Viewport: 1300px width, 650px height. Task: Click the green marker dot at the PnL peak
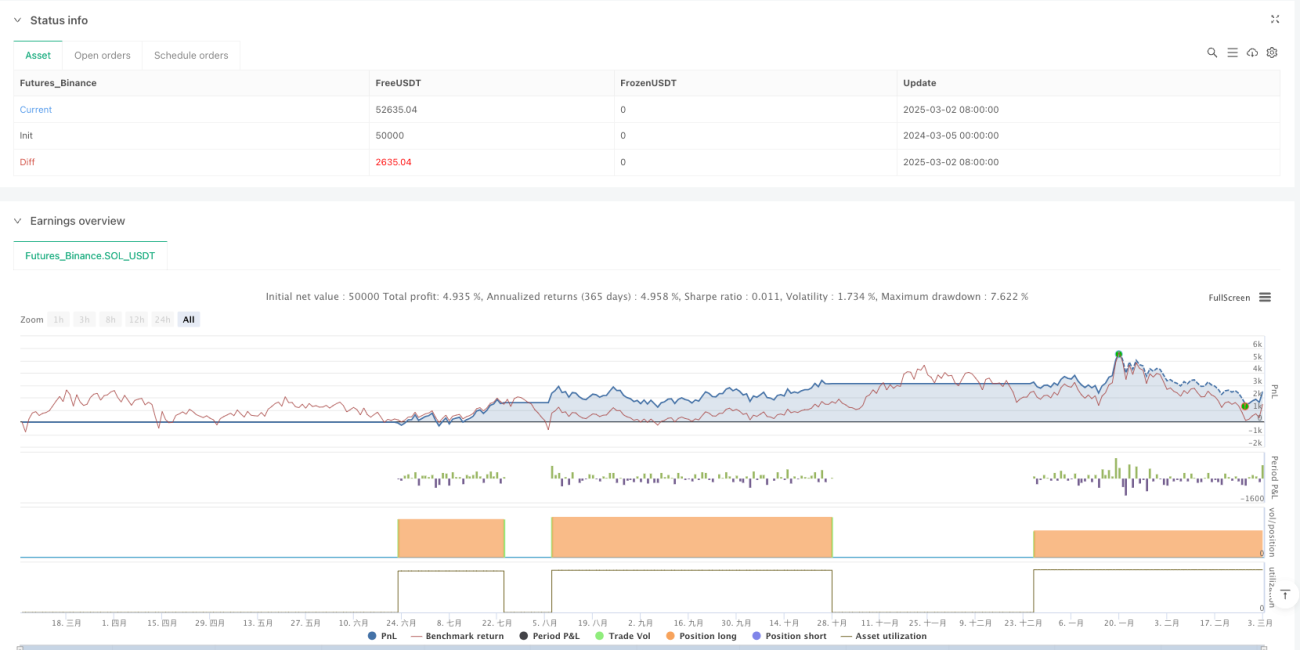[x=1119, y=354]
